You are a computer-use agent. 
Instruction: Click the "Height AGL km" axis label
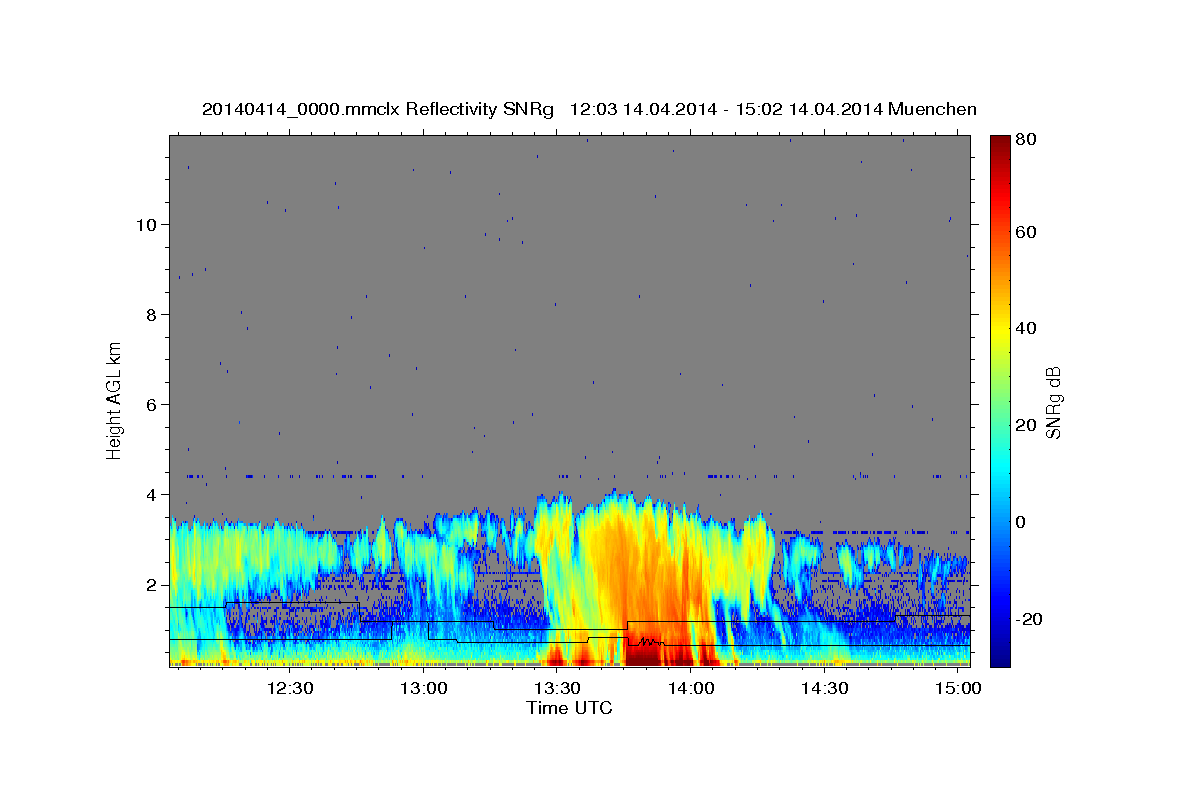115,400
